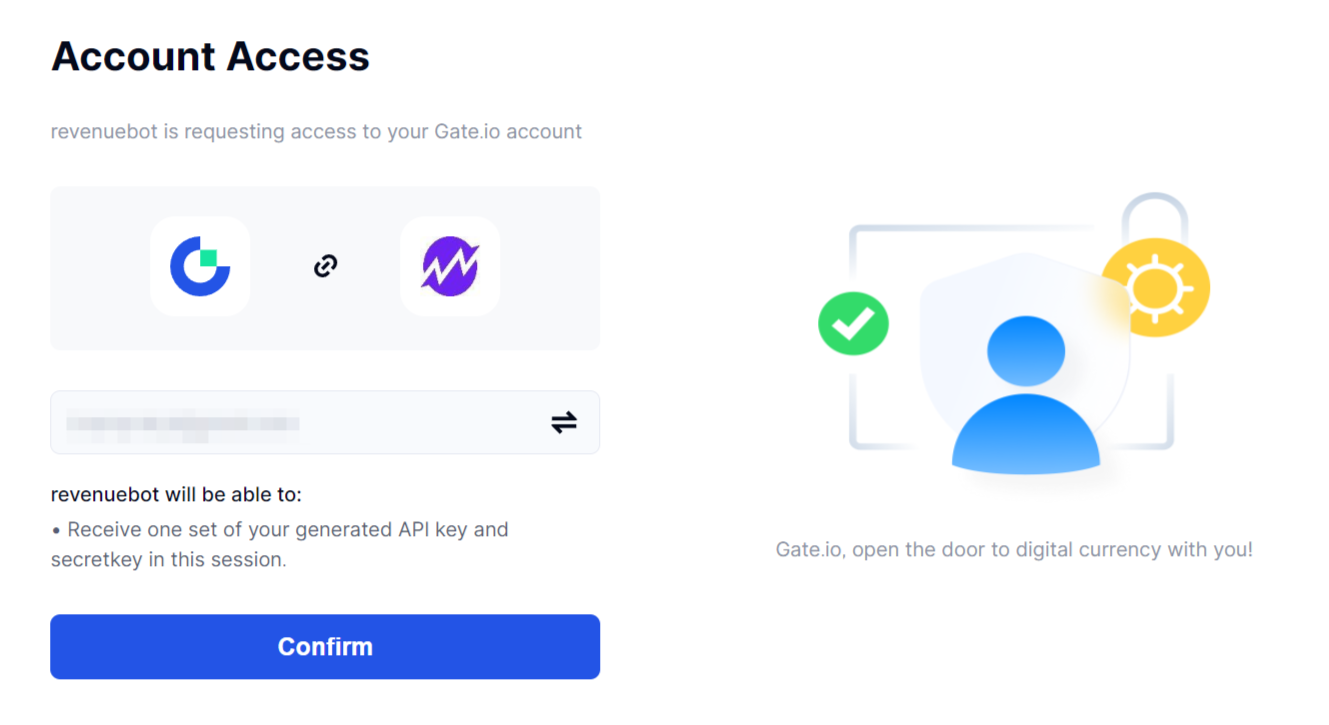Click the Gate.io blue logo icon

[200, 266]
